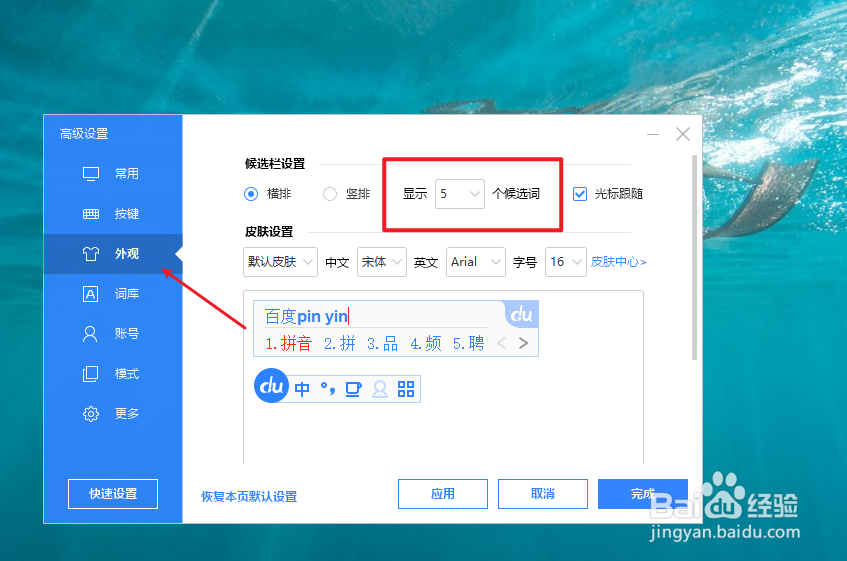
Task: Open the 模式 mode tab
Action: (x=113, y=374)
